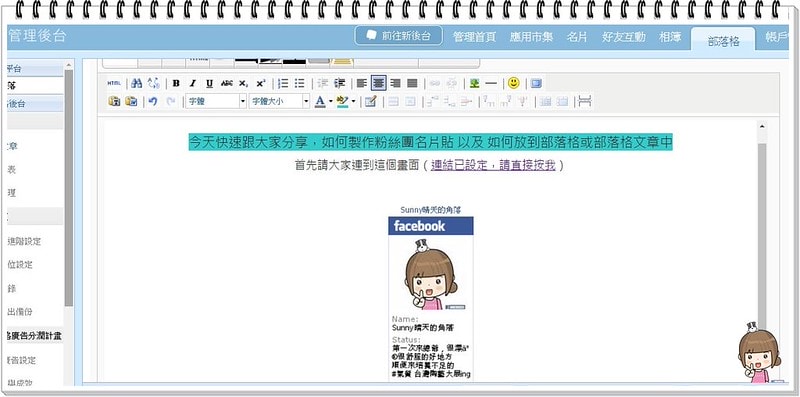Insert a horizontal rule line
The width and height of the screenshot is (800, 397).
[x=491, y=83]
